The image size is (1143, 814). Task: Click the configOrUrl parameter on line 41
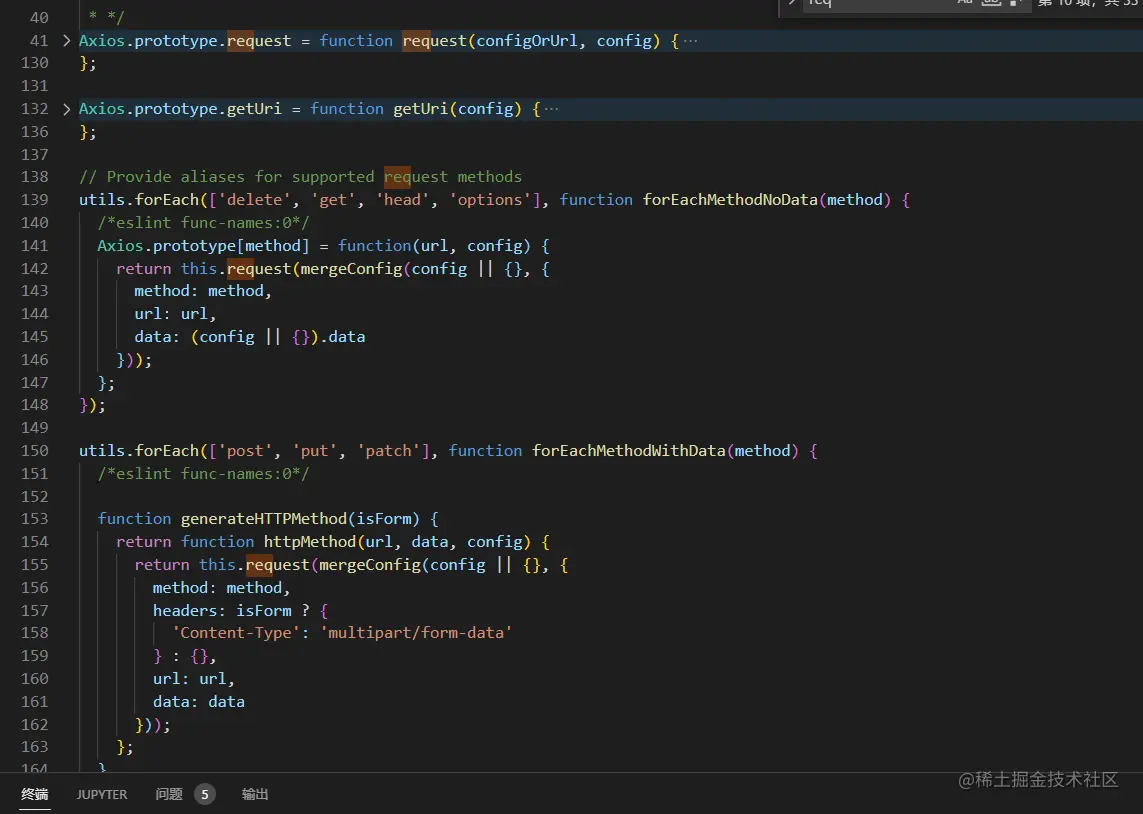pyautogui.click(x=526, y=41)
